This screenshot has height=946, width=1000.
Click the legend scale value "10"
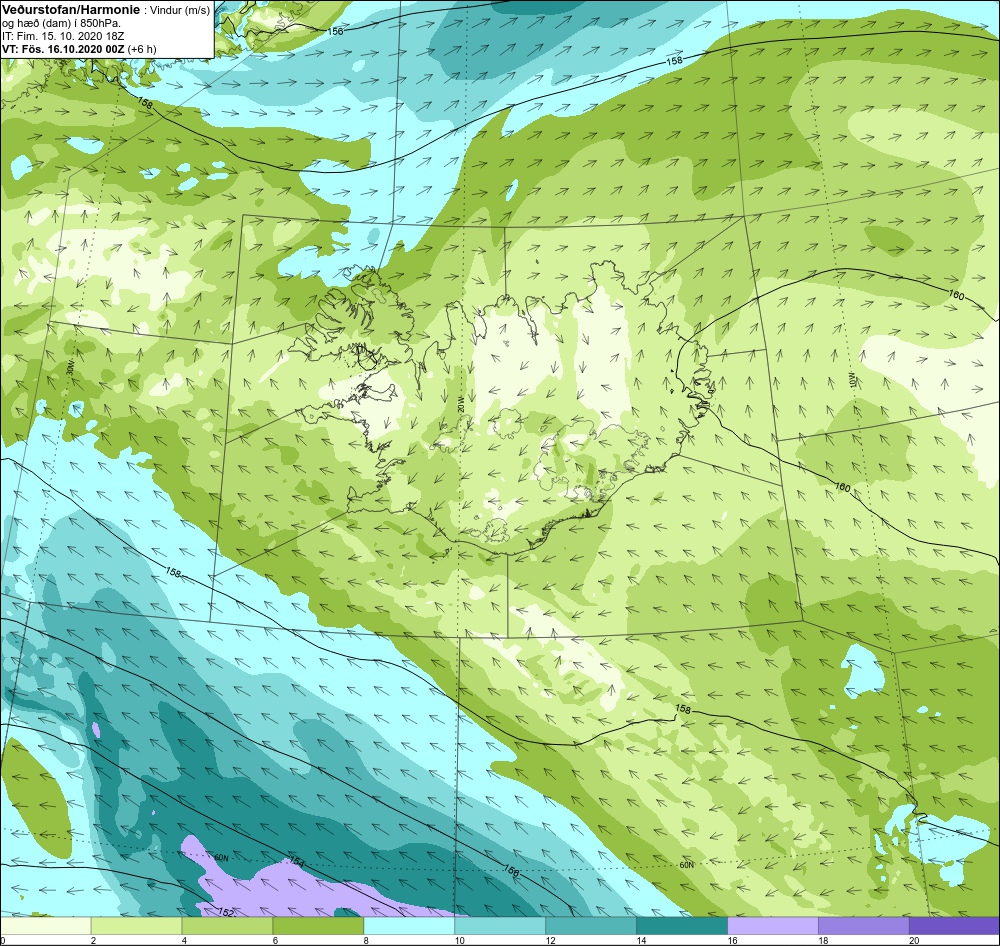(459, 941)
